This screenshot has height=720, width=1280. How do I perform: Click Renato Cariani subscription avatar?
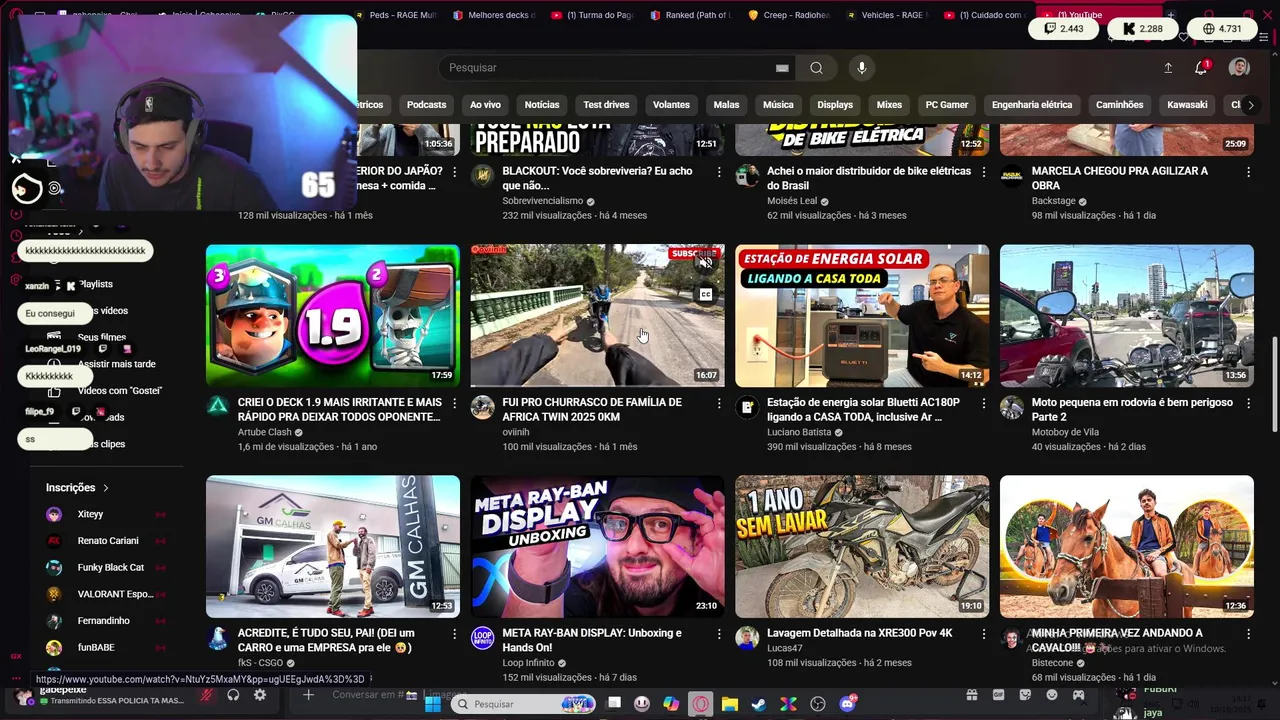point(54,541)
